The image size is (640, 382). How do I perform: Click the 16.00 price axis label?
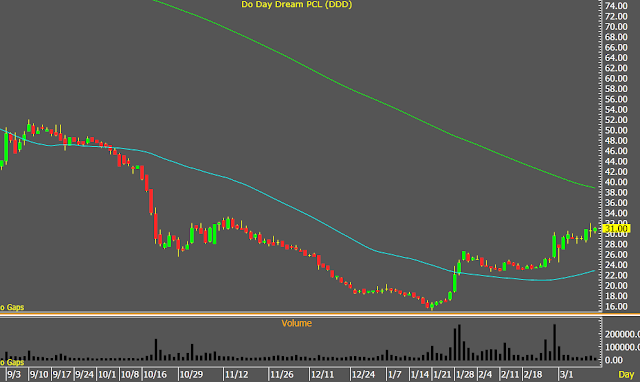[x=616, y=306]
